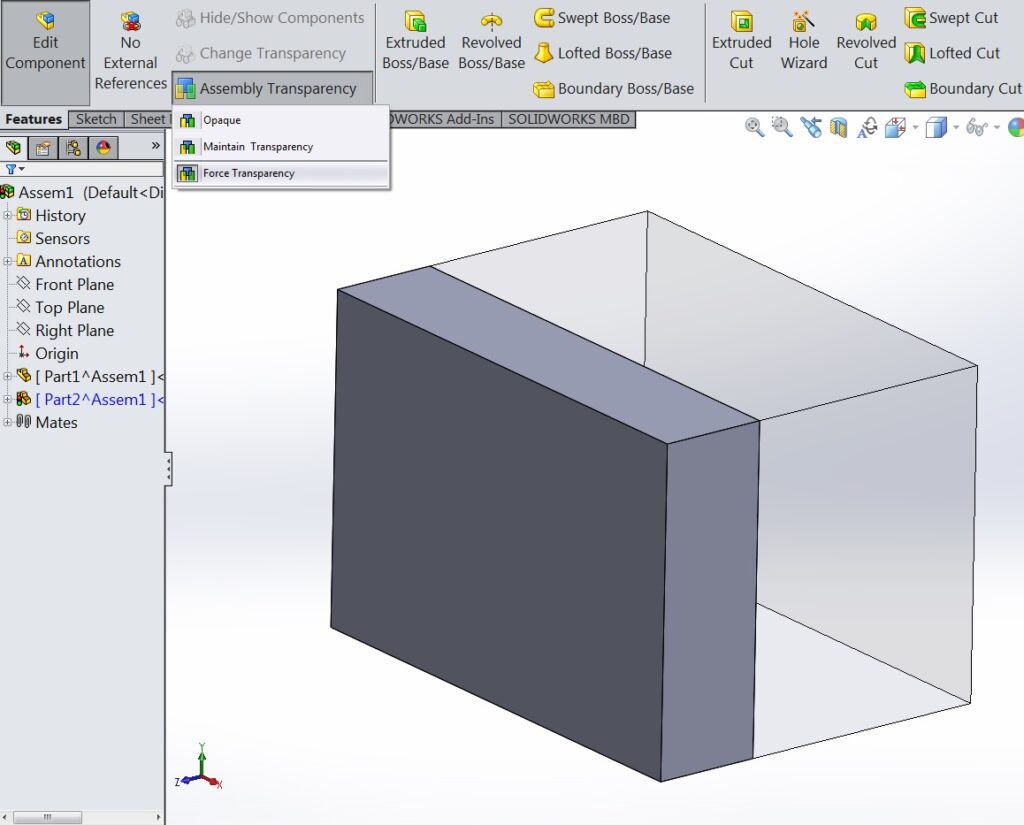Image resolution: width=1024 pixels, height=825 pixels.
Task: Select Front Plane in the feature tree
Action: [x=73, y=284]
